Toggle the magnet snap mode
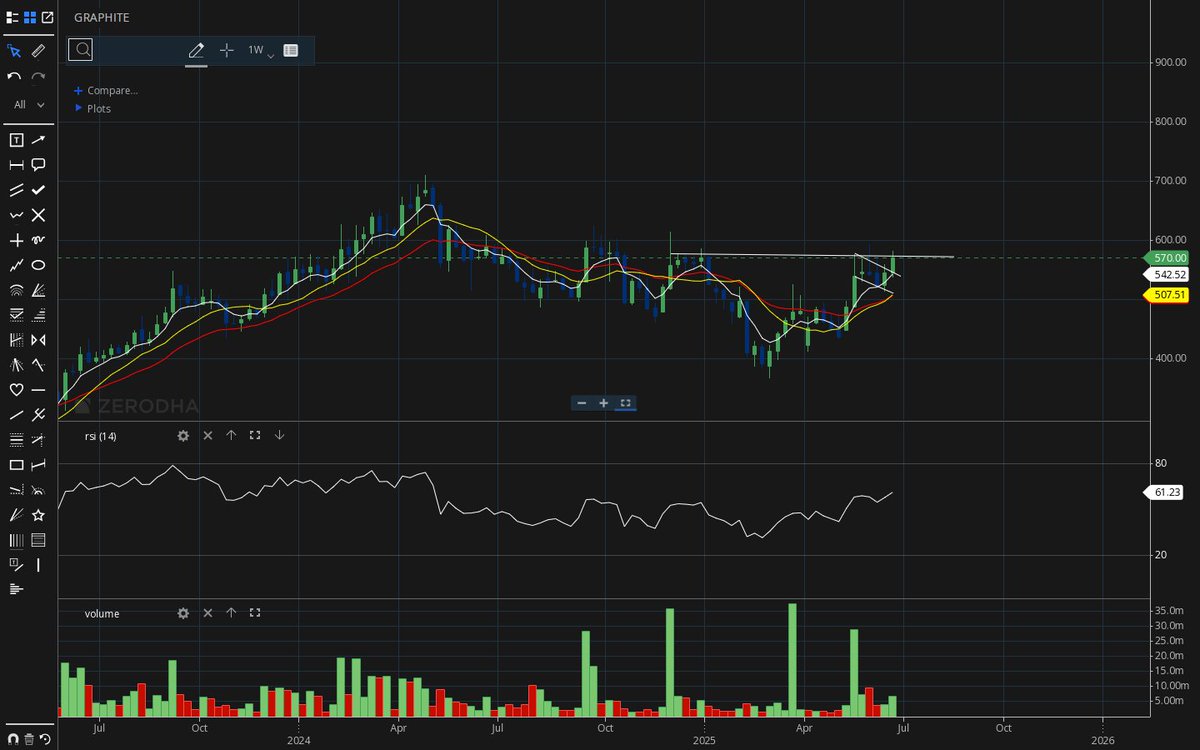This screenshot has height=750, width=1200. pos(12,739)
